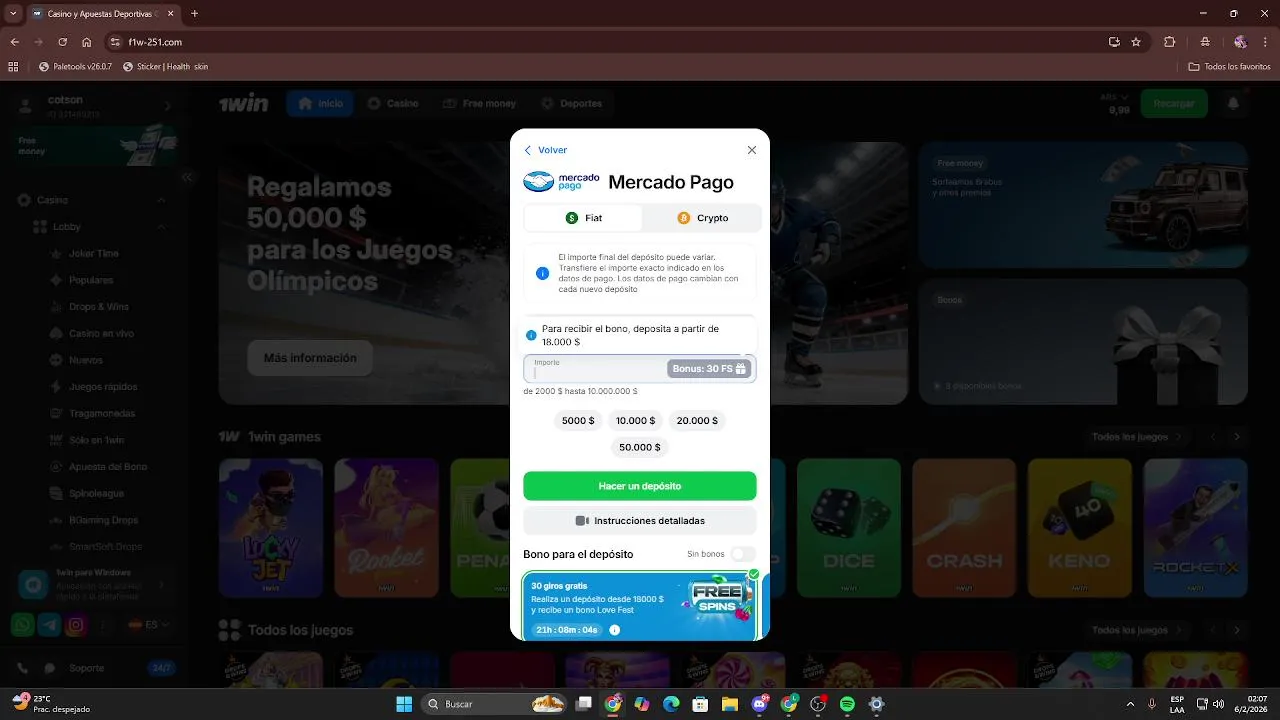Open the Keno game thumbnail

click(1080, 528)
